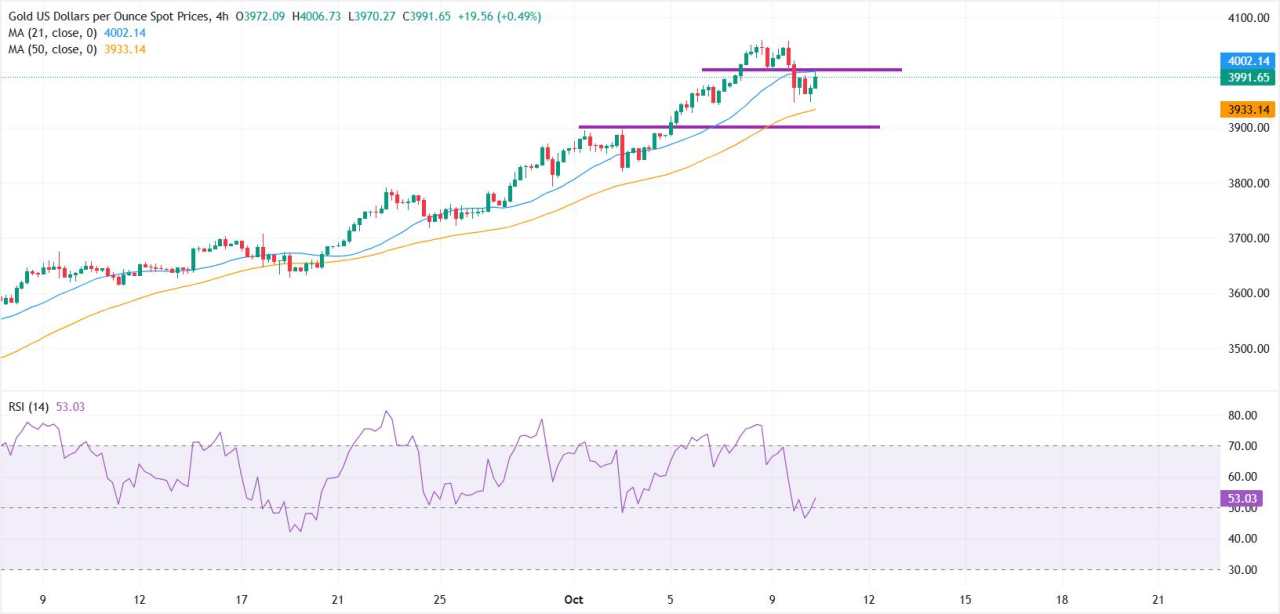Image resolution: width=1280 pixels, height=614 pixels.
Task: Open the 4h timeframe selector in the title
Action: [x=220, y=16]
